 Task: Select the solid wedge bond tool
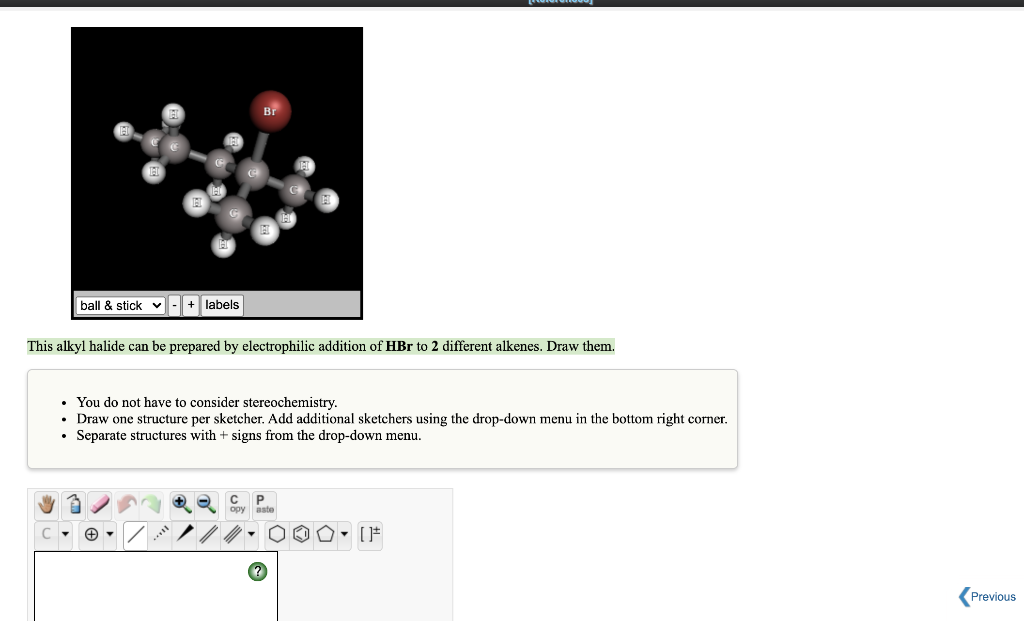click(185, 534)
